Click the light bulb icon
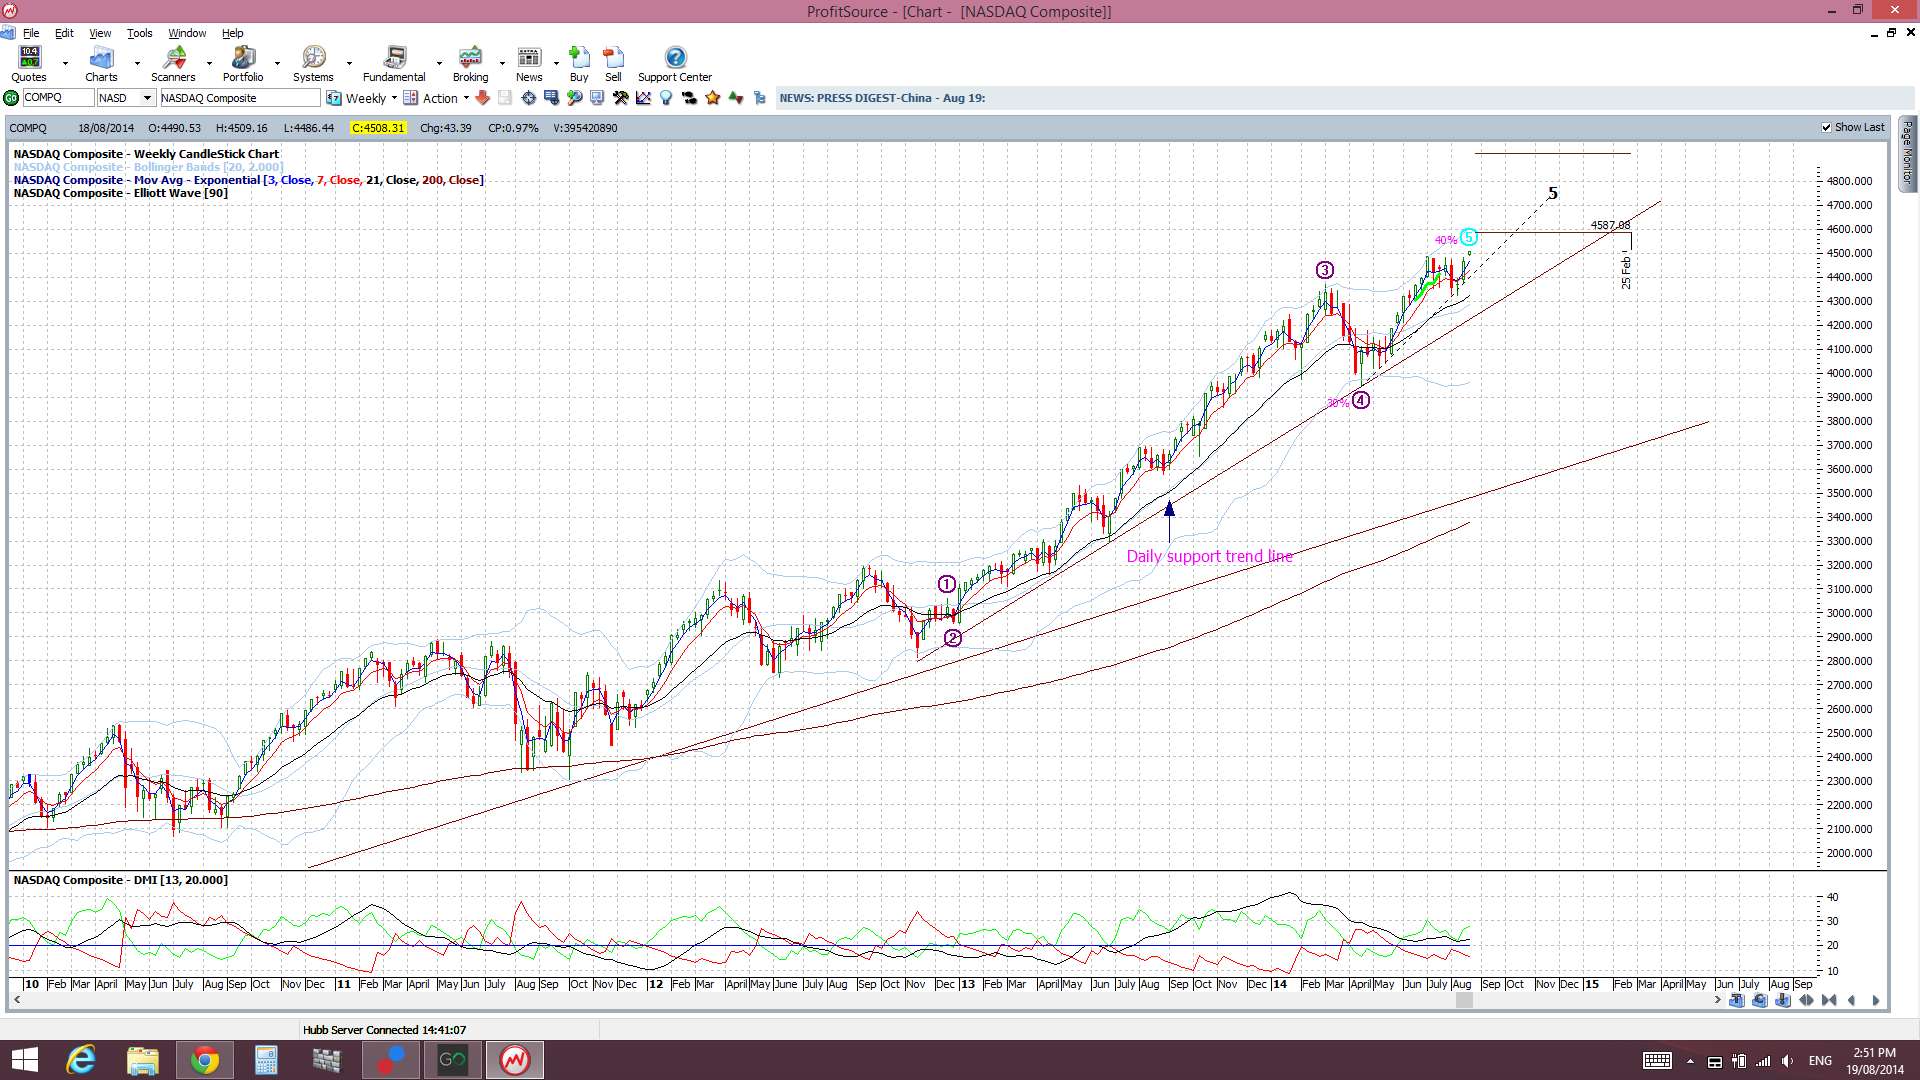 click(x=666, y=98)
